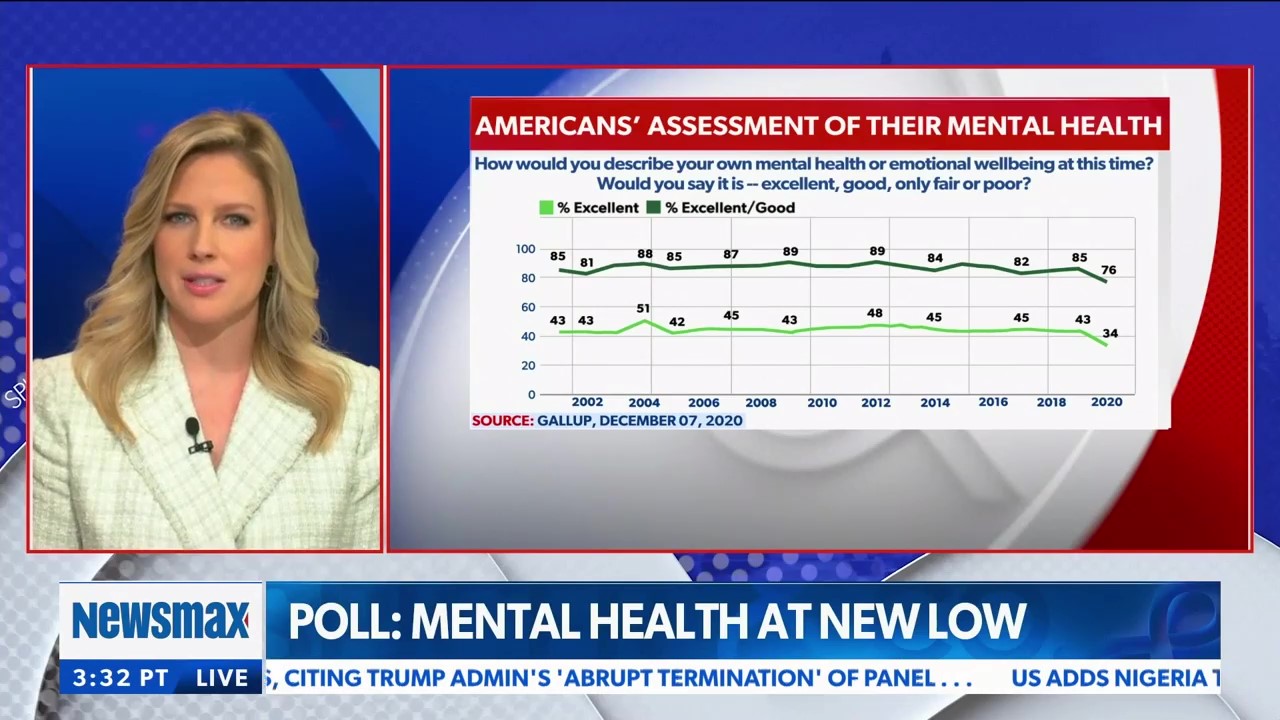Click the data label 87 near 2007
This screenshot has height=720, width=1280.
(x=731, y=255)
